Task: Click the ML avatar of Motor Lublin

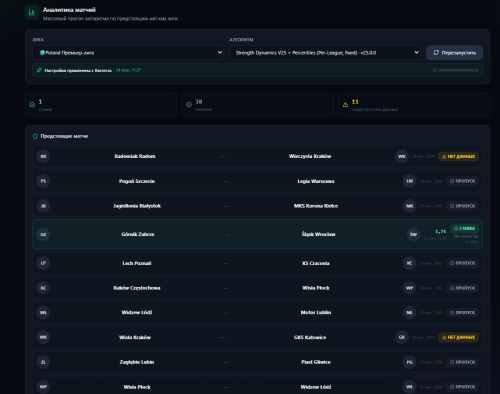Action: 409,313
